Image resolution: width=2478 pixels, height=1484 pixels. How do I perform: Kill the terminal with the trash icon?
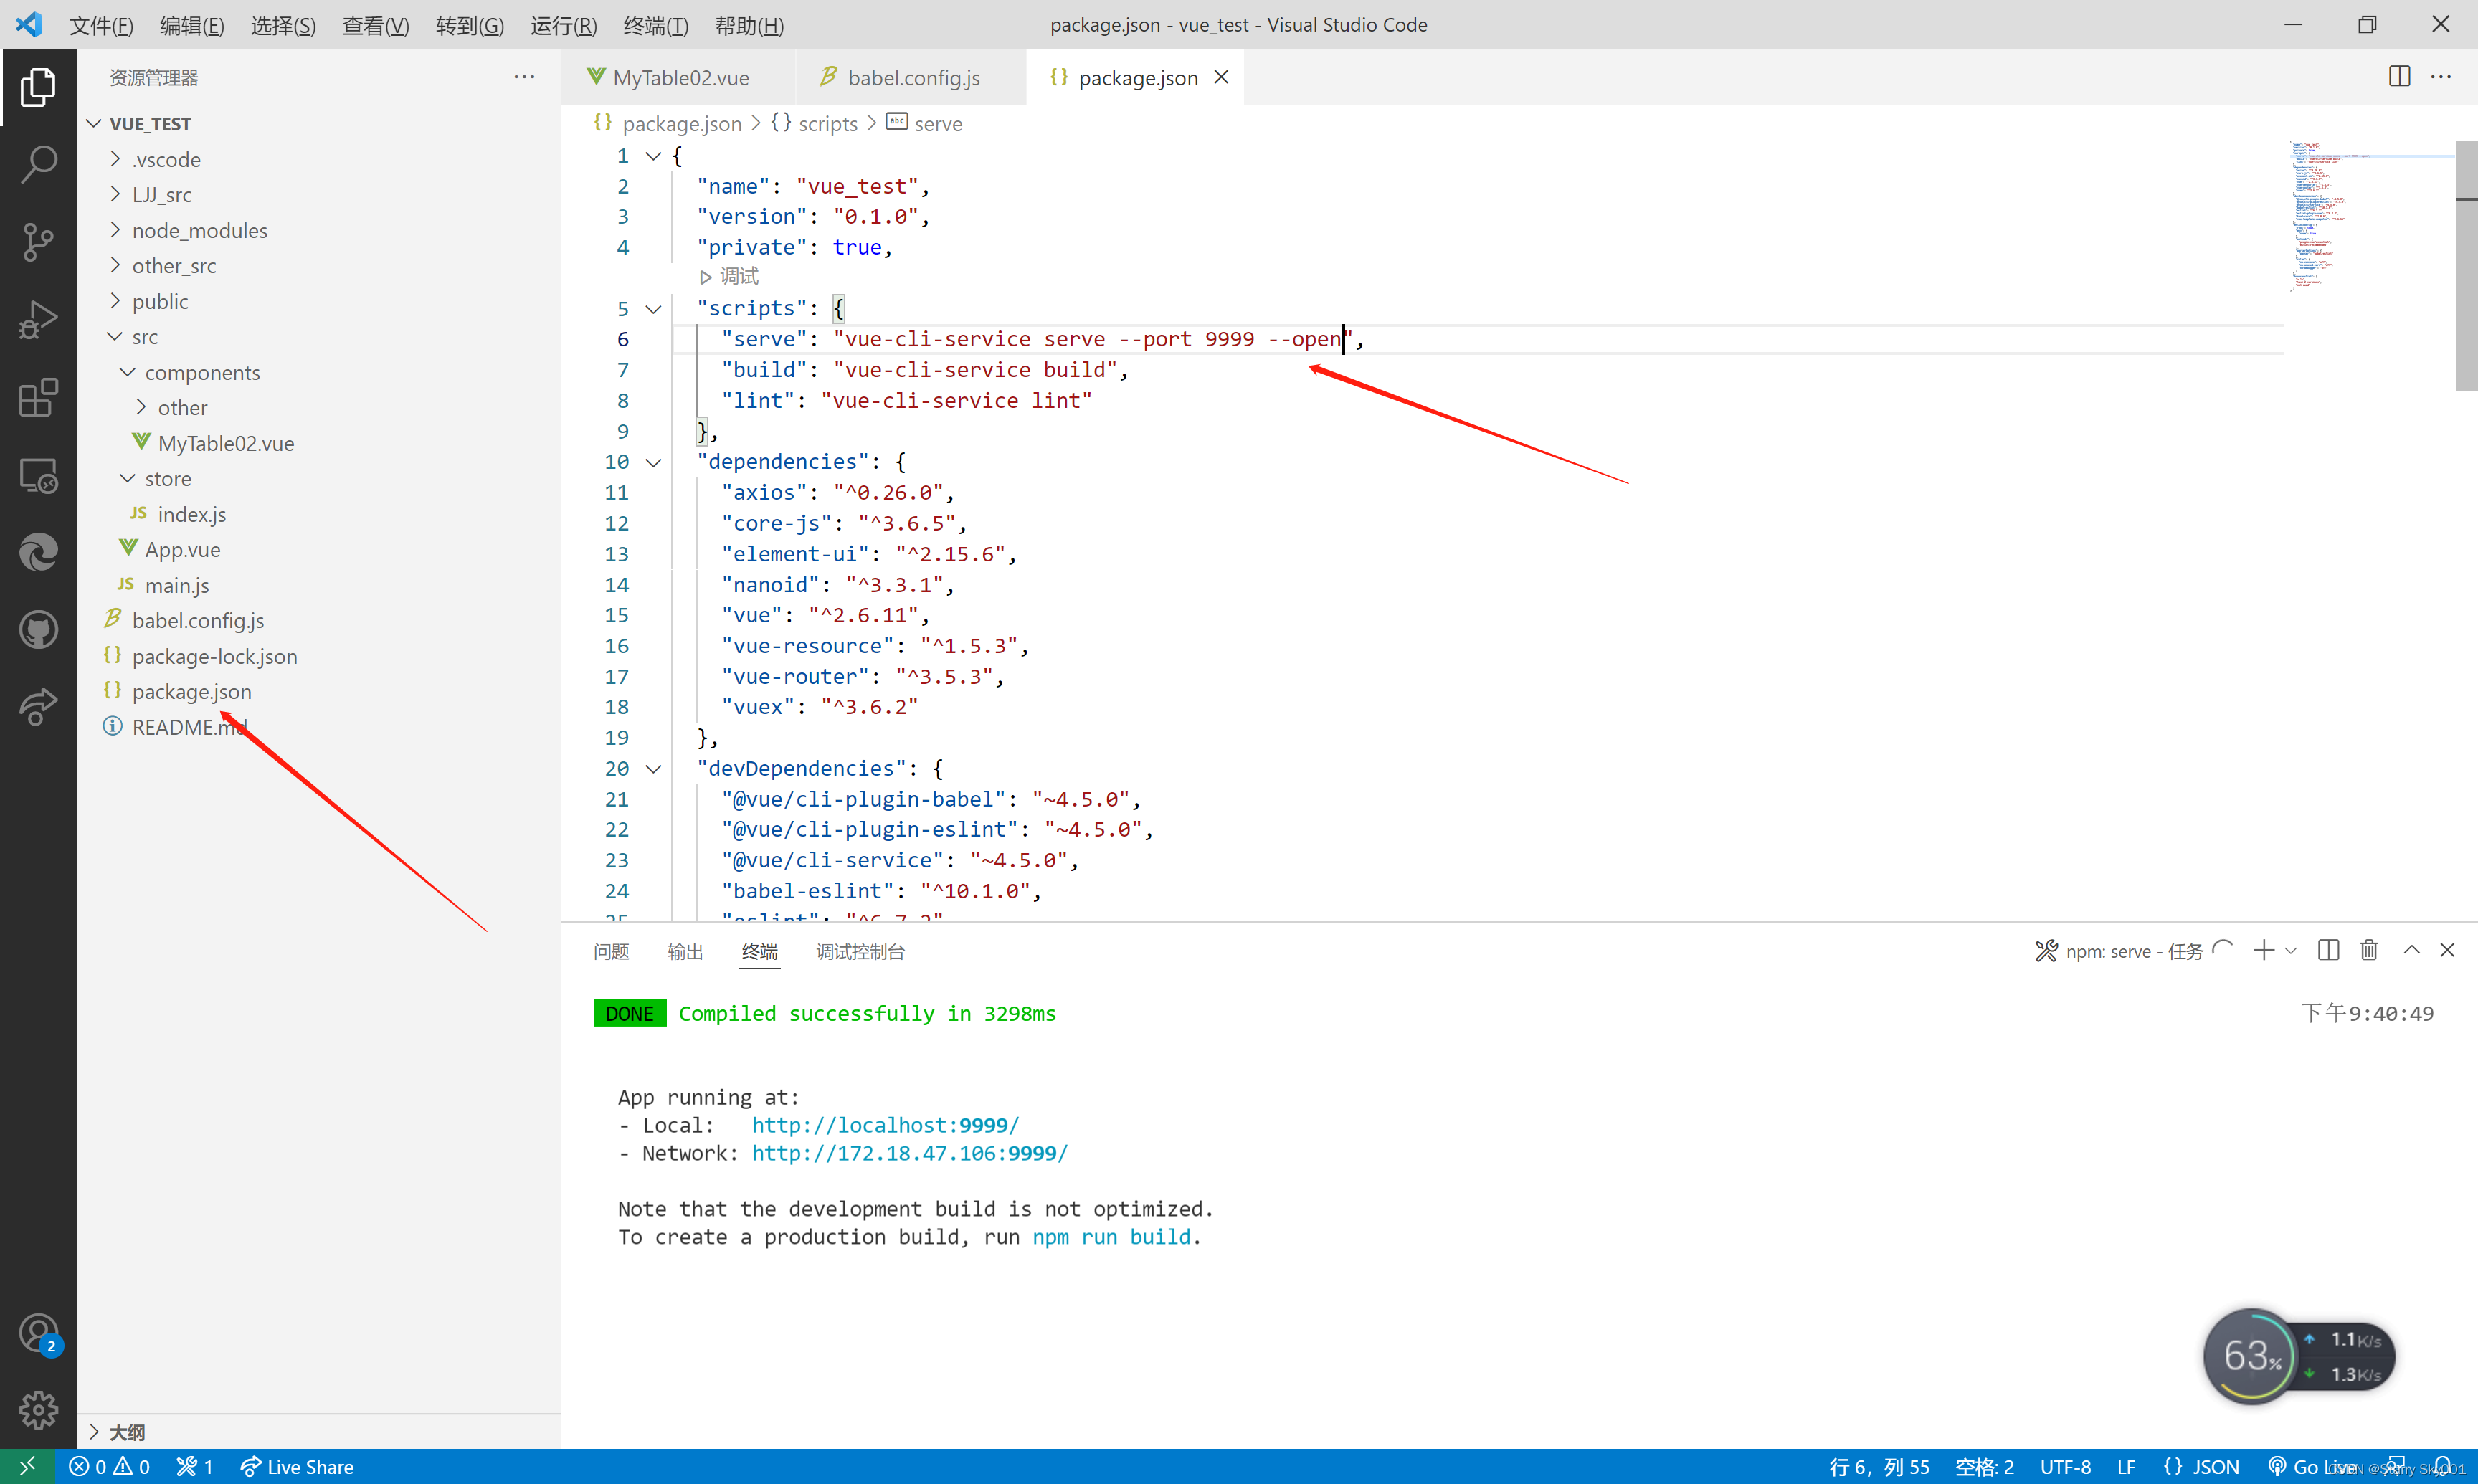click(x=2369, y=950)
